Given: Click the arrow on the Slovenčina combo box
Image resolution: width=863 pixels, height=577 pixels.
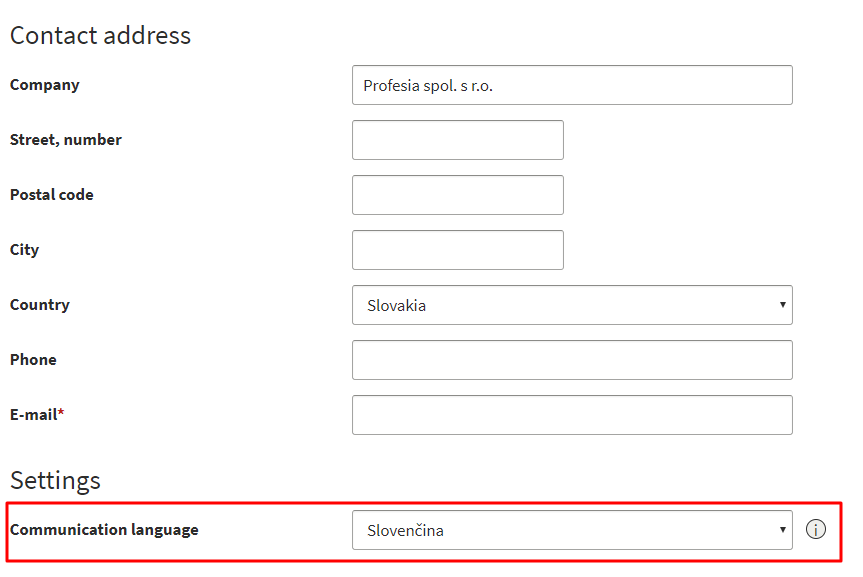Looking at the screenshot, I should (x=782, y=530).
